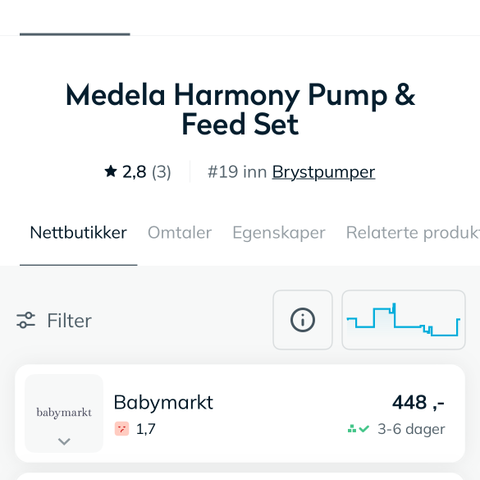Screen dimensions: 480x480
Task: Open the Egenskaper tab
Action: (279, 232)
